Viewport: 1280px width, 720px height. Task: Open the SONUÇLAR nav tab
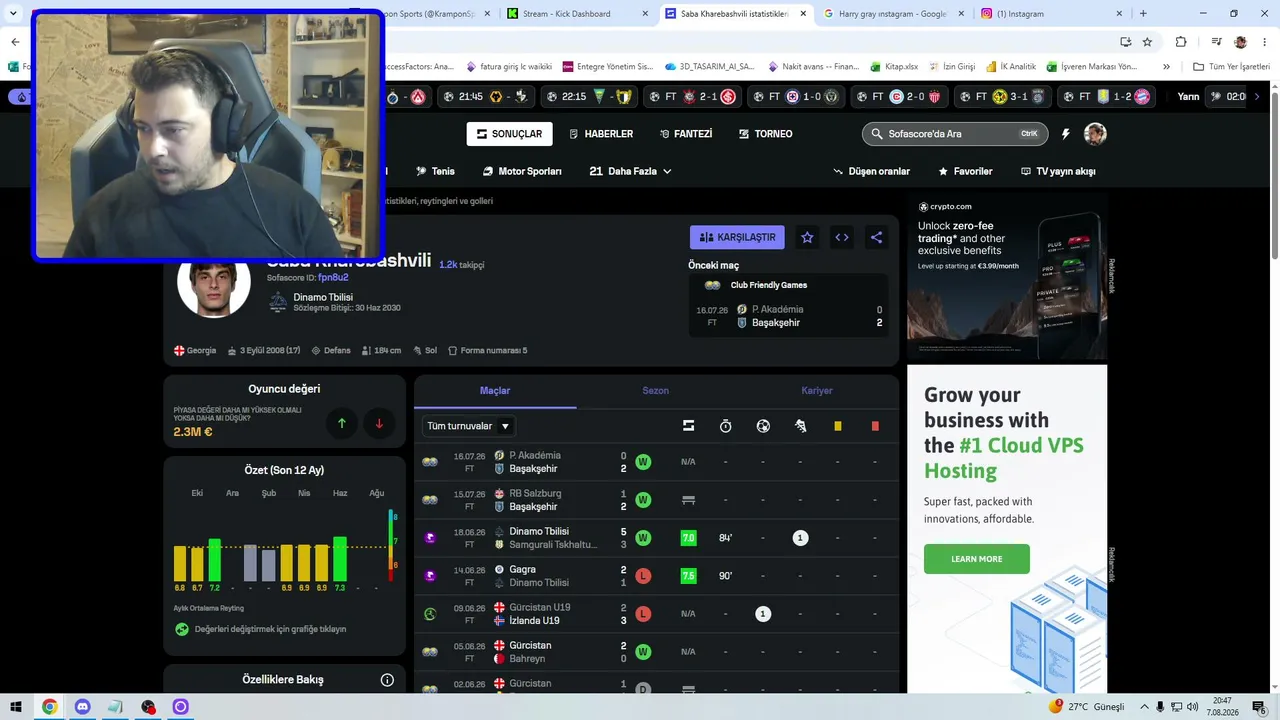[x=509, y=134]
